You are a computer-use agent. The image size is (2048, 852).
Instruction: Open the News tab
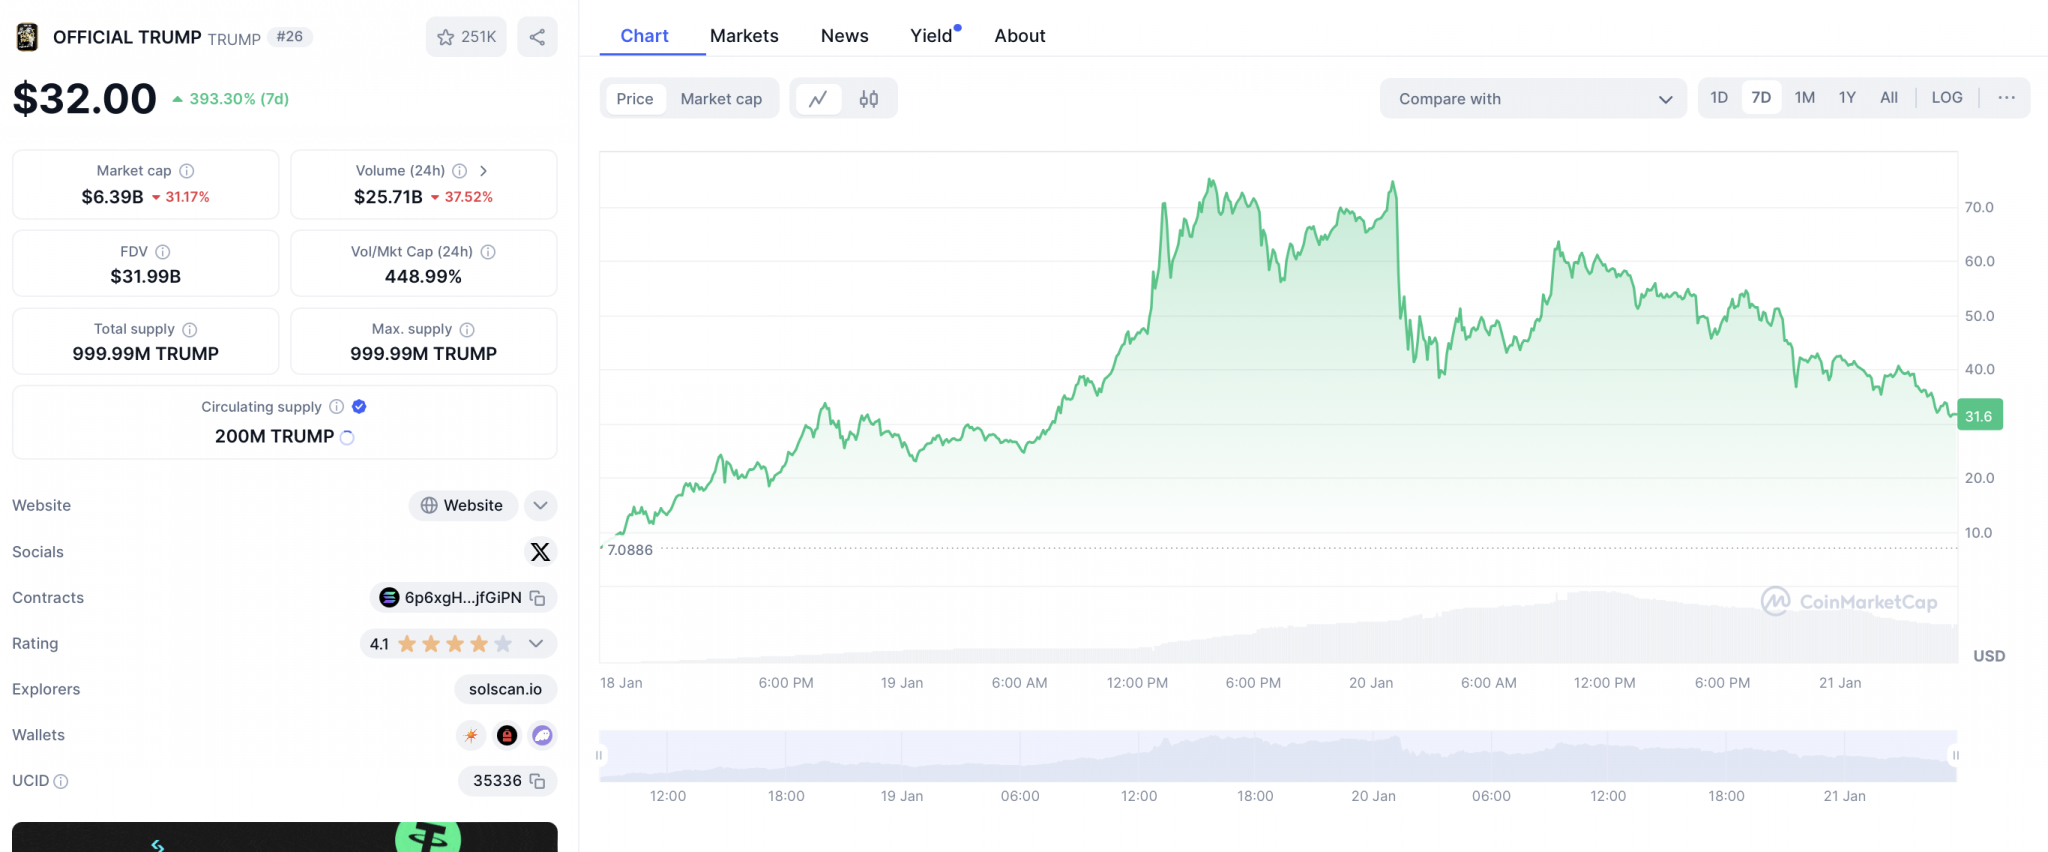pos(844,36)
